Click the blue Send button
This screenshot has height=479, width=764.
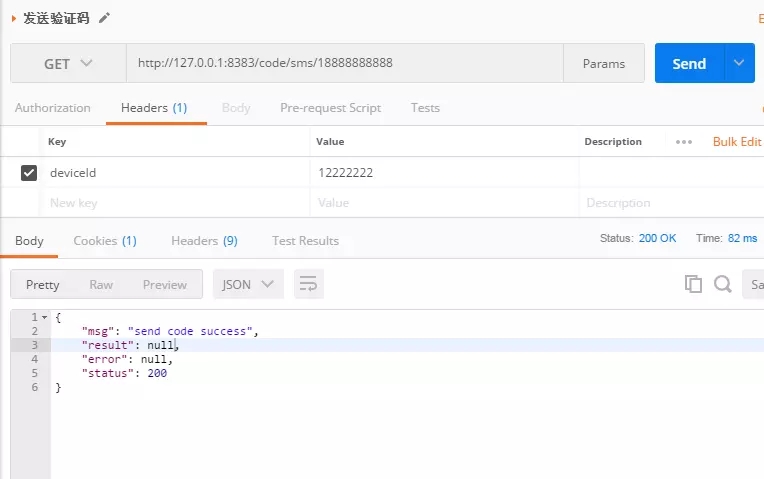[x=689, y=63]
